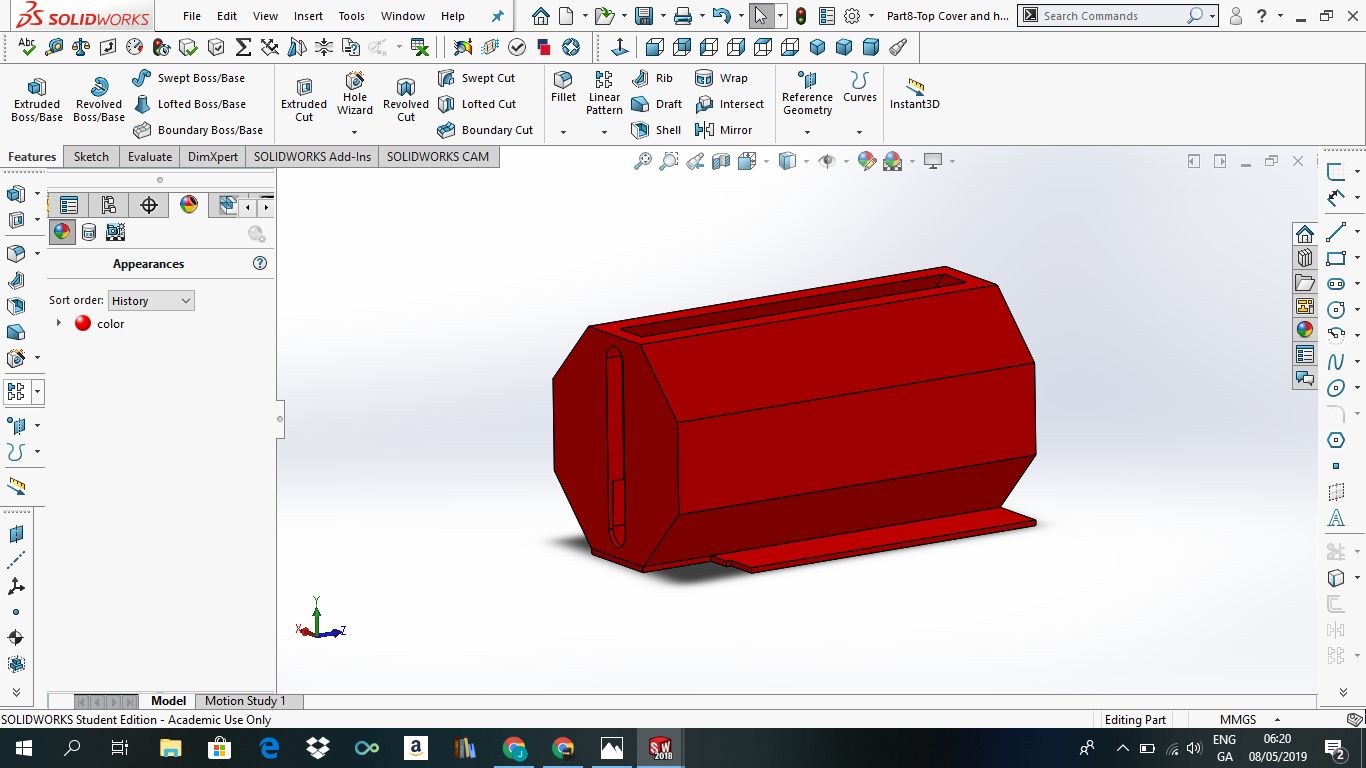
Task: Open the Curves tools
Action: pos(859,87)
